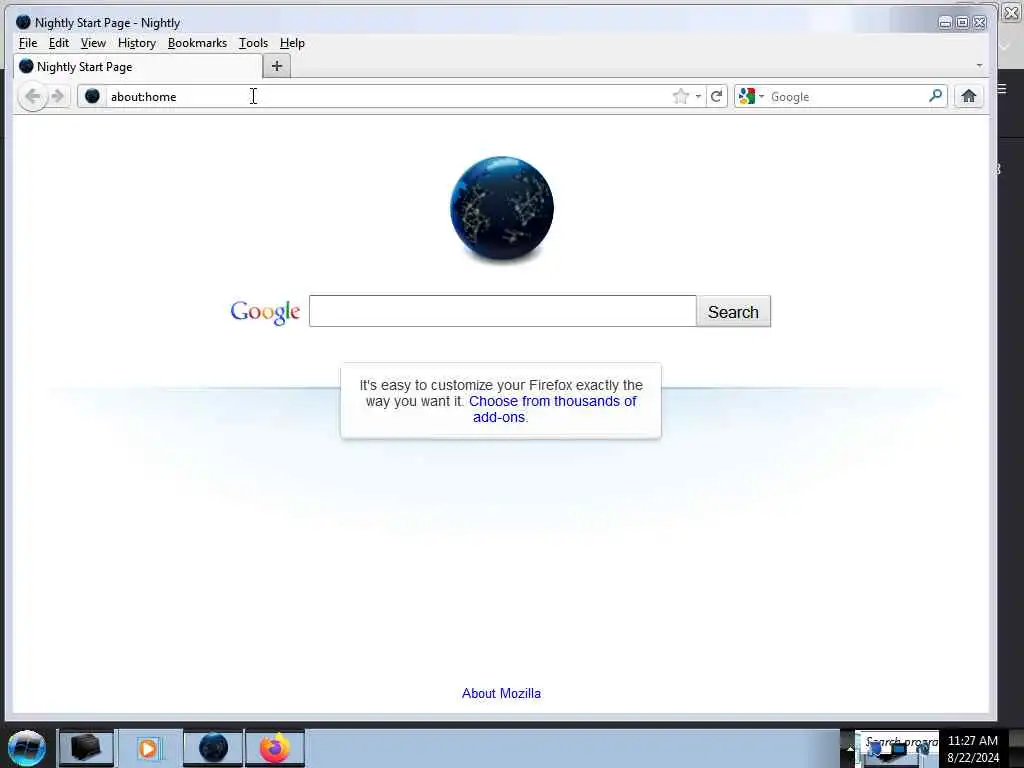Click the Google logo beside search box
Viewport: 1024px width, 768px height.
pyautogui.click(x=265, y=312)
